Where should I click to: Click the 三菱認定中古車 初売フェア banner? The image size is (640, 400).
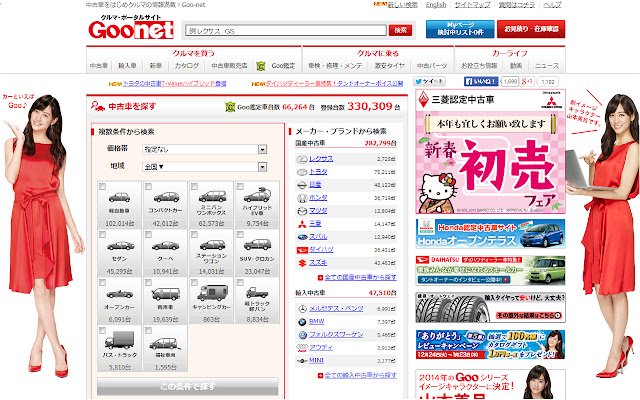[x=490, y=152]
